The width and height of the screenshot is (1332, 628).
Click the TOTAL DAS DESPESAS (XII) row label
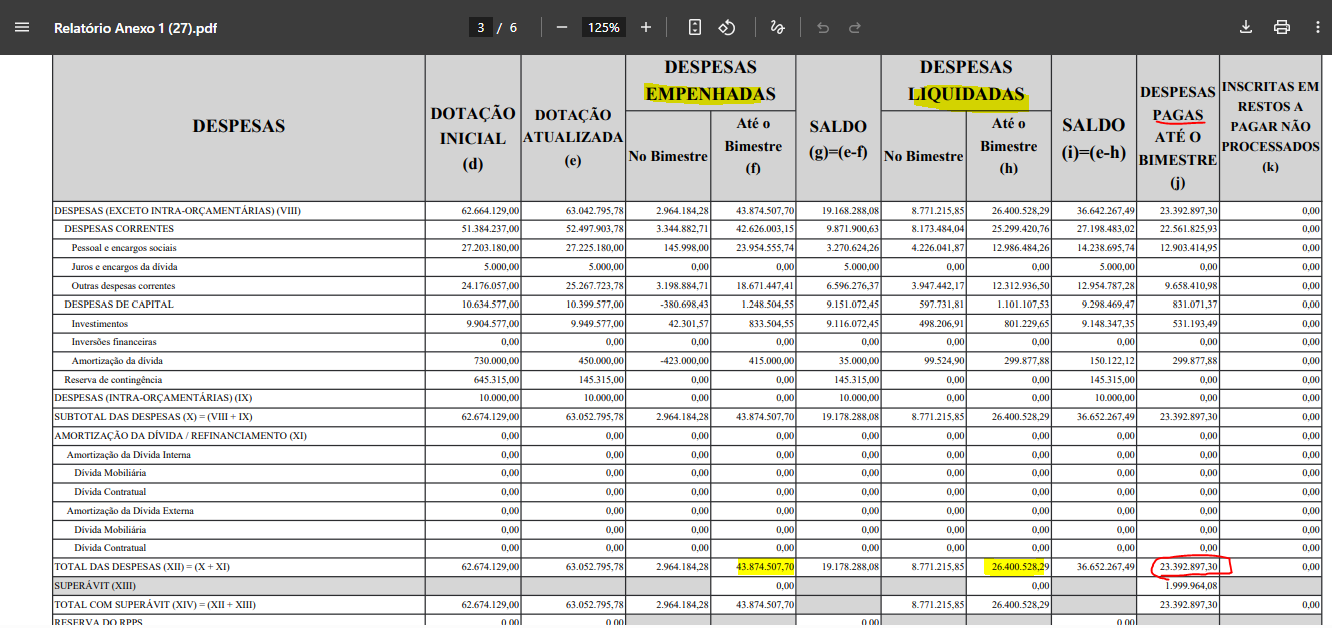[142, 567]
